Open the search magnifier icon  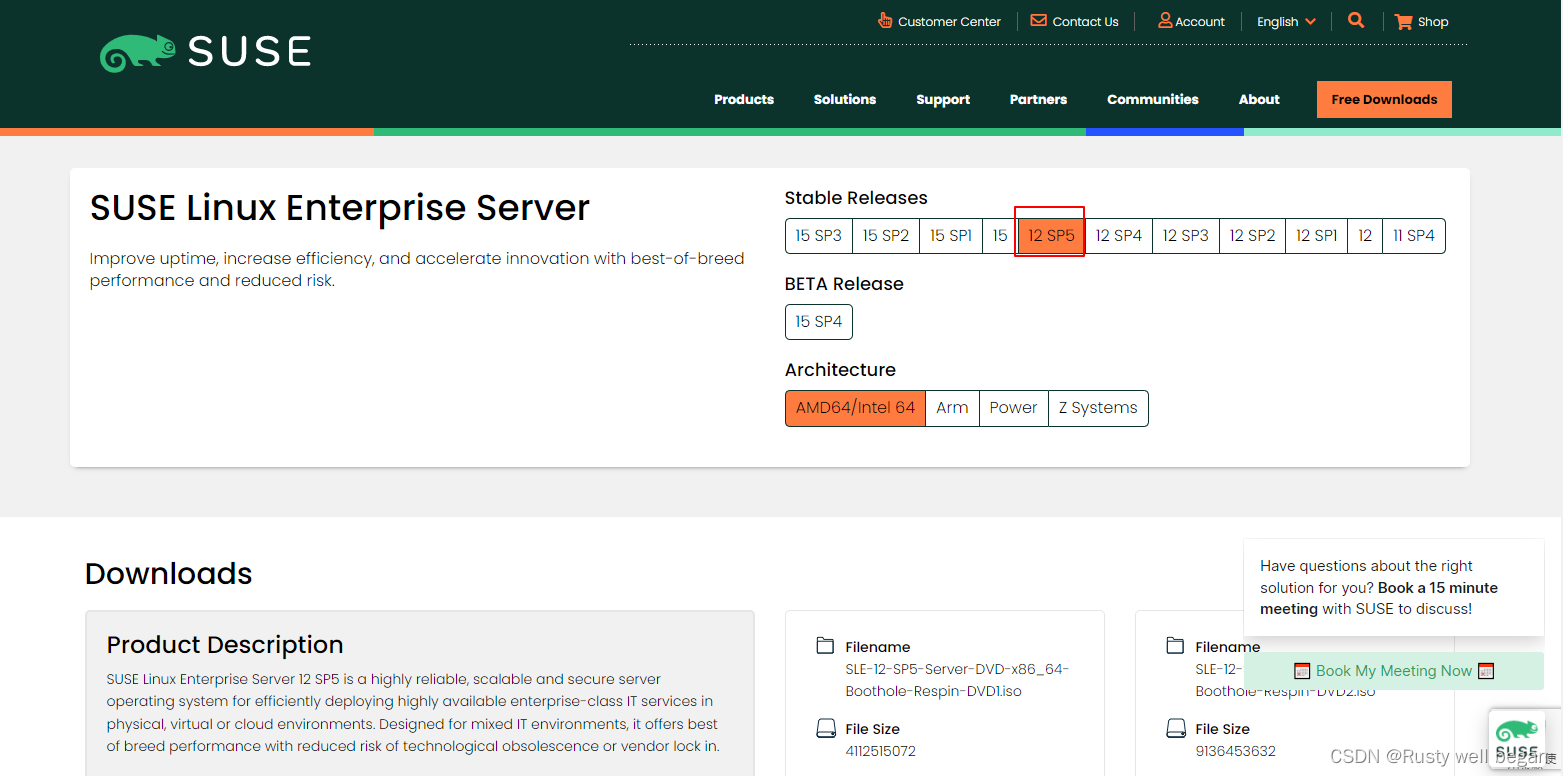coord(1356,20)
